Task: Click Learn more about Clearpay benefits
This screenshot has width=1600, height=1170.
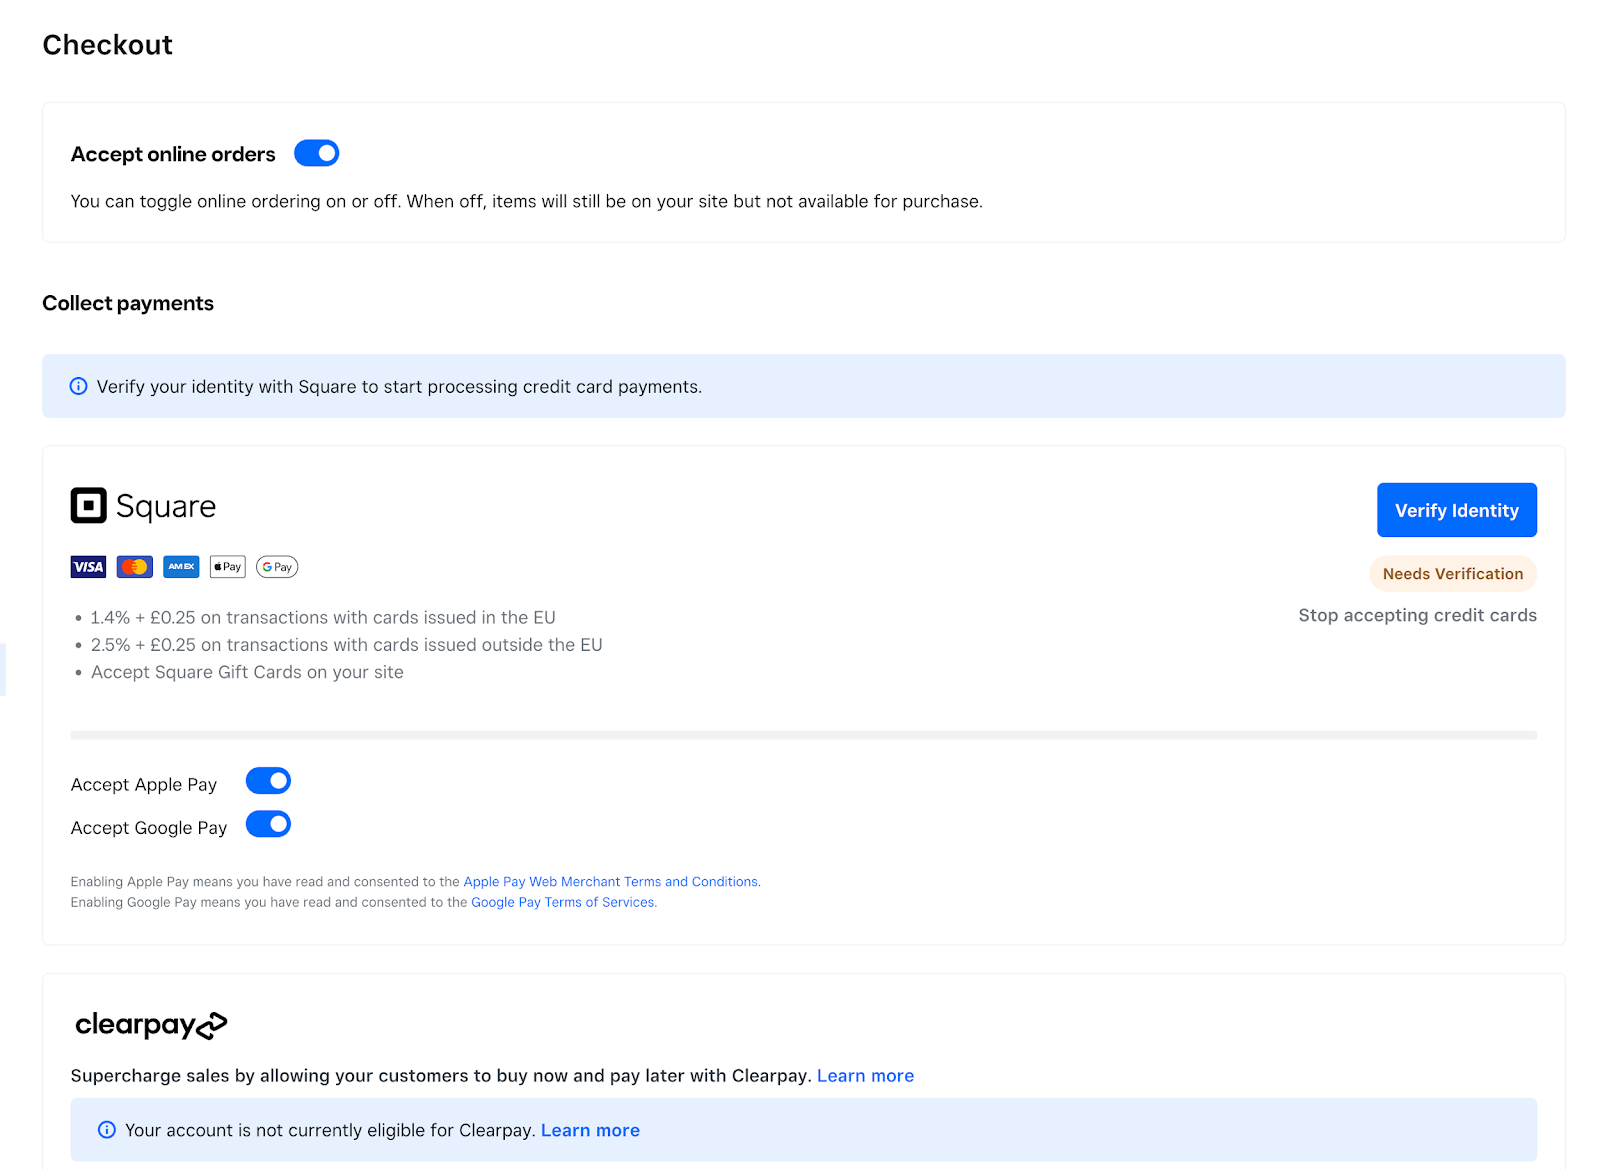Action: (865, 1075)
